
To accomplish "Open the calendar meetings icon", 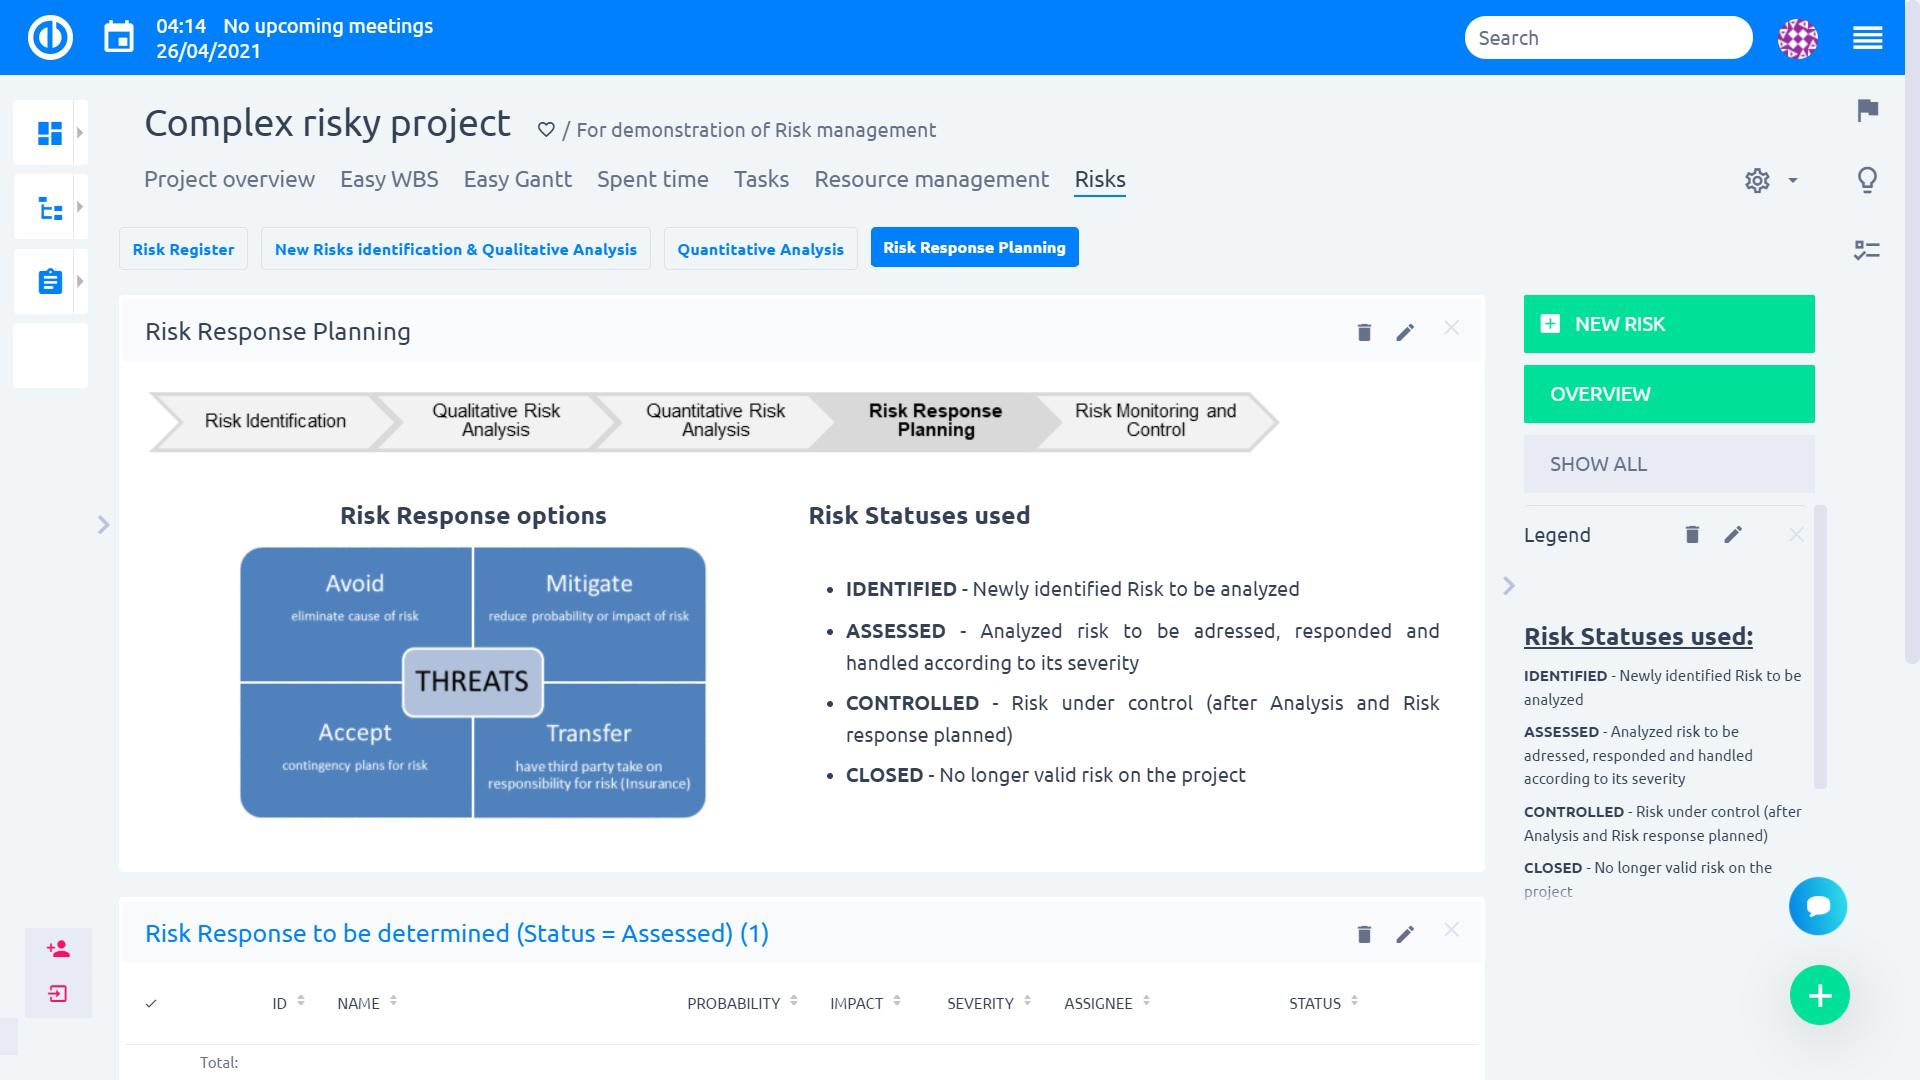I will pyautogui.click(x=119, y=38).
